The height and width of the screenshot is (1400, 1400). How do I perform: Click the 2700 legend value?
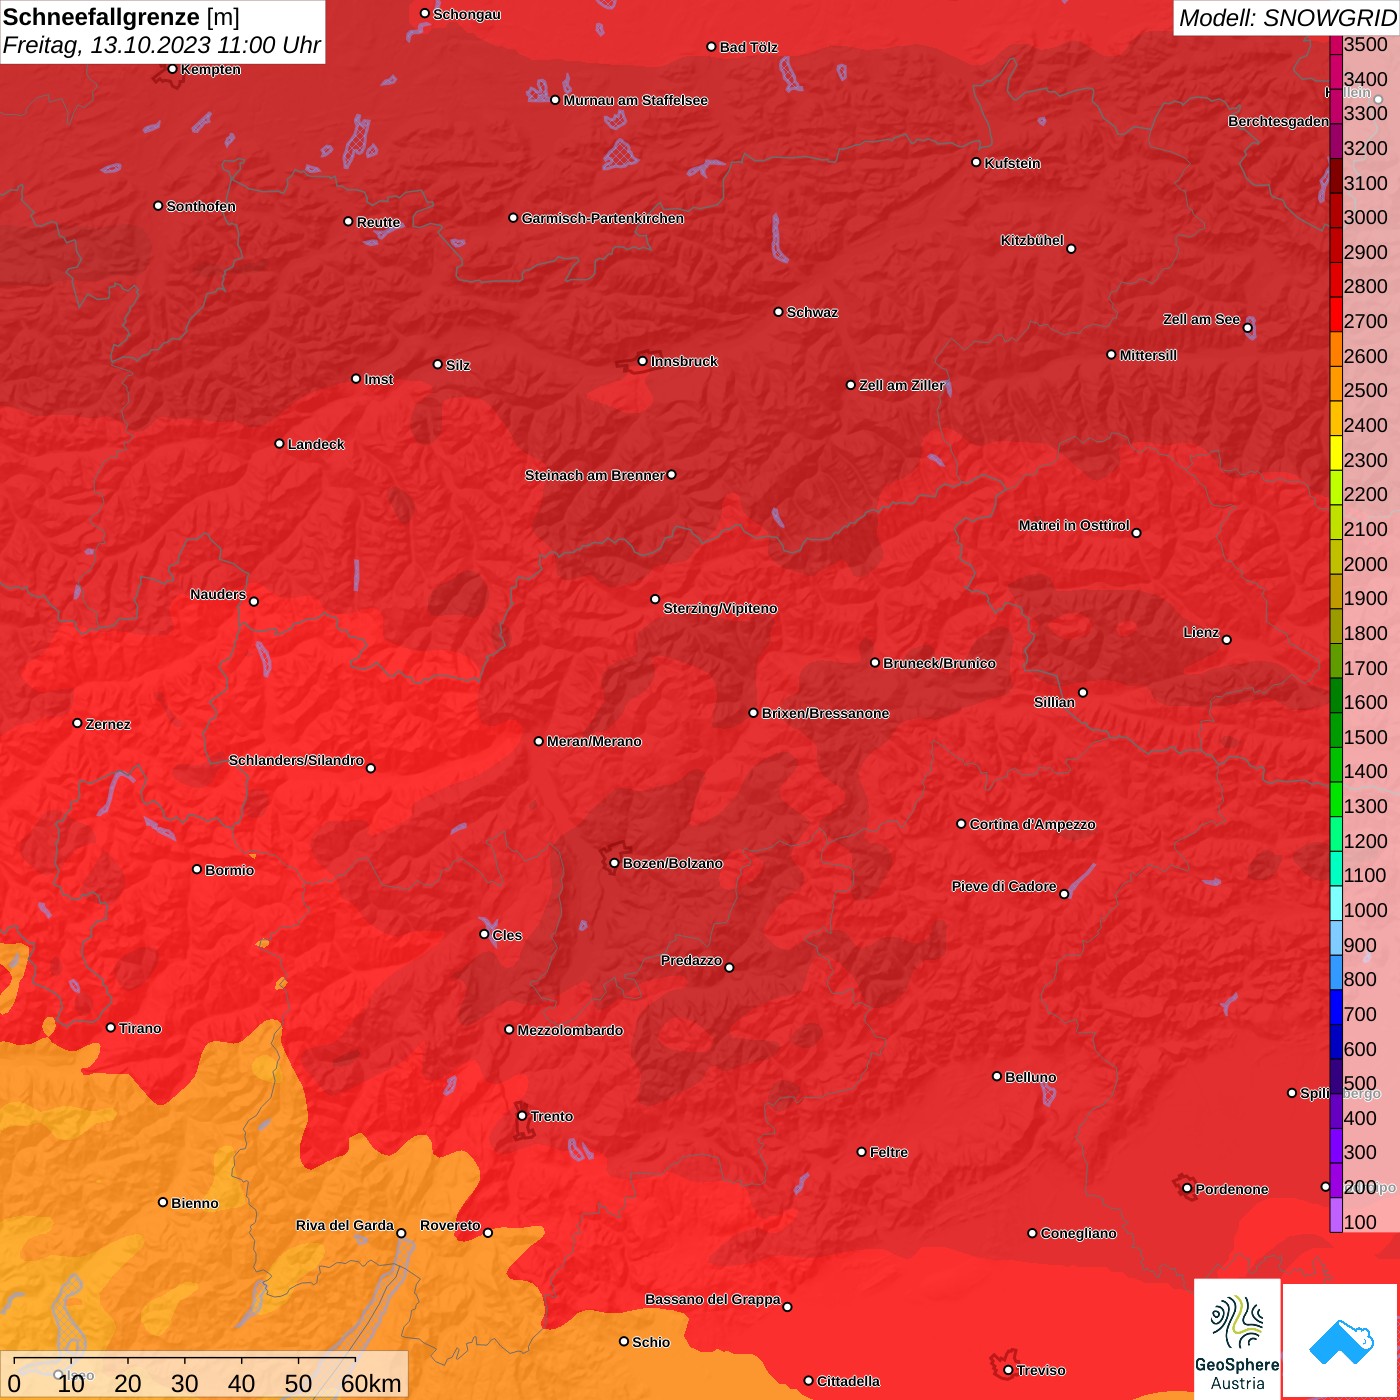pyautogui.click(x=1365, y=321)
